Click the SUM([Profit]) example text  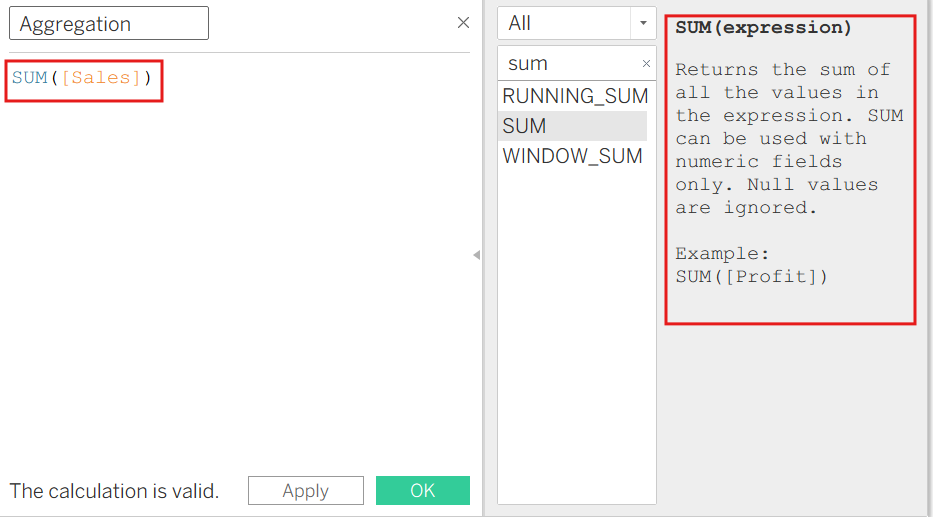coord(751,276)
